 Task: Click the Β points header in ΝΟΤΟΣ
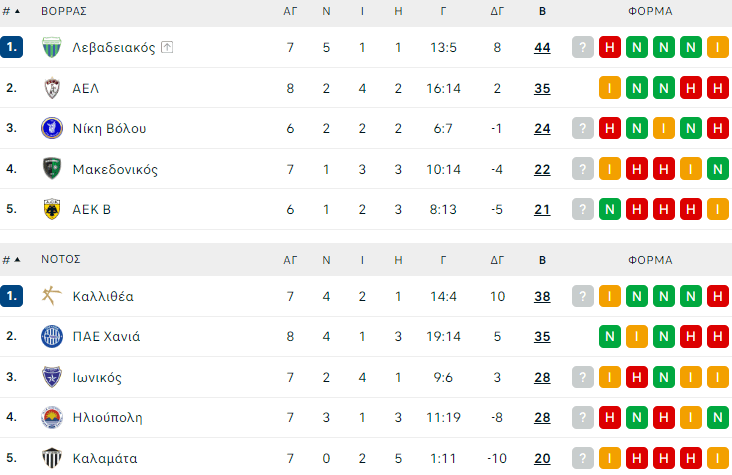point(542,259)
